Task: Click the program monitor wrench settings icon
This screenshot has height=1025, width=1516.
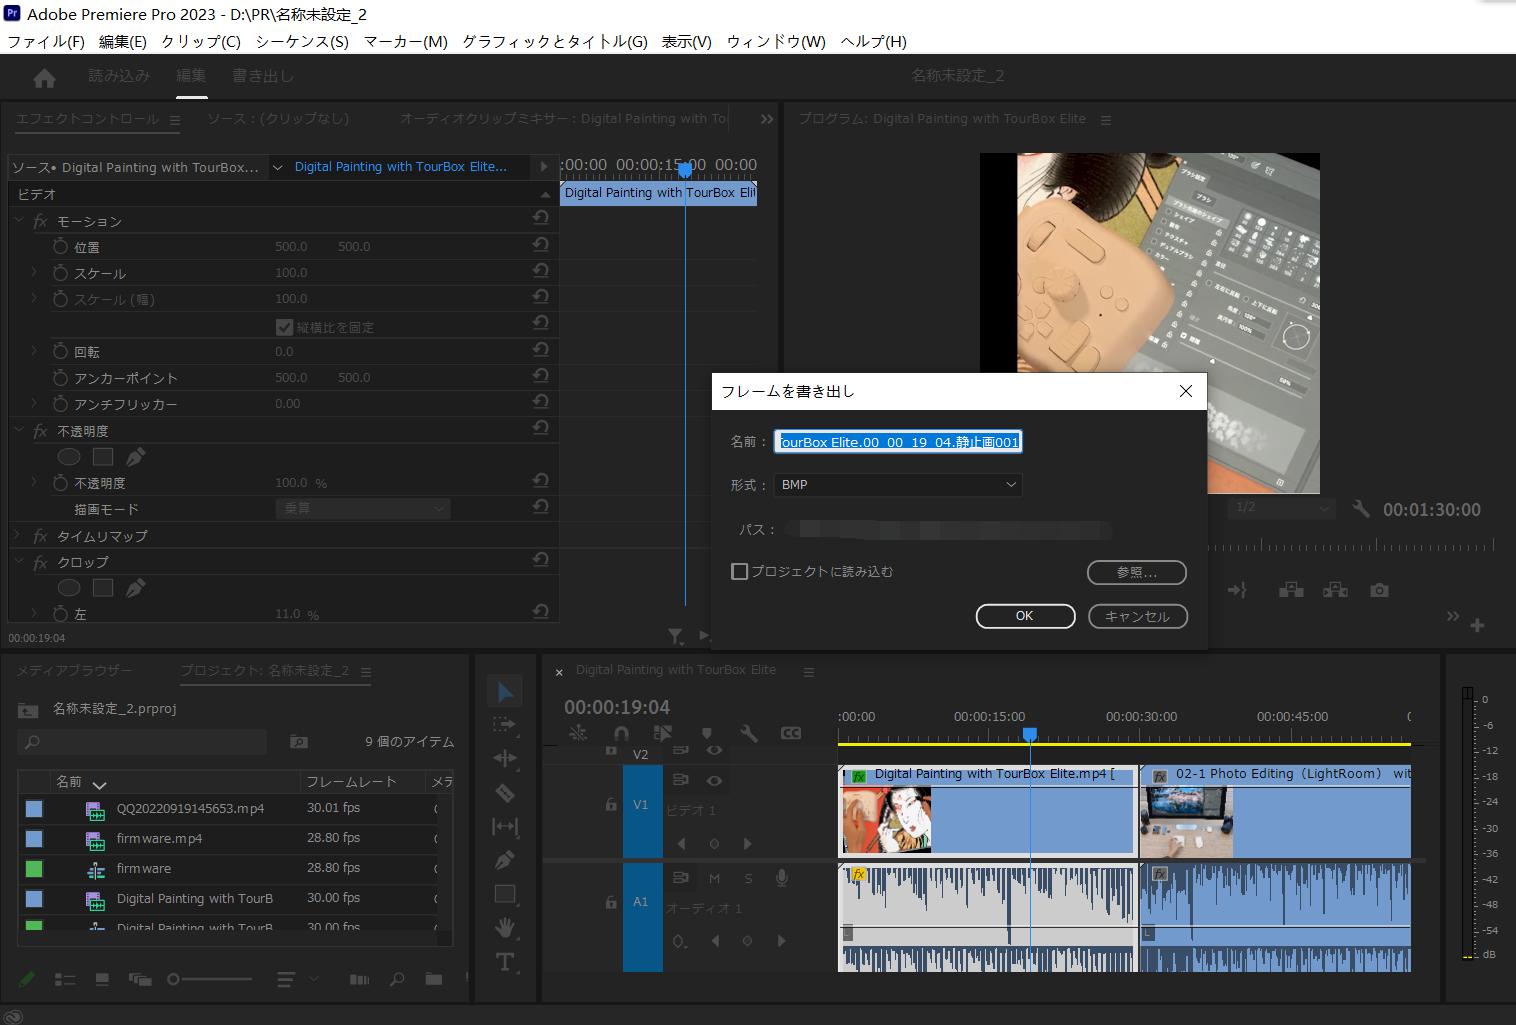Action: click(1360, 509)
